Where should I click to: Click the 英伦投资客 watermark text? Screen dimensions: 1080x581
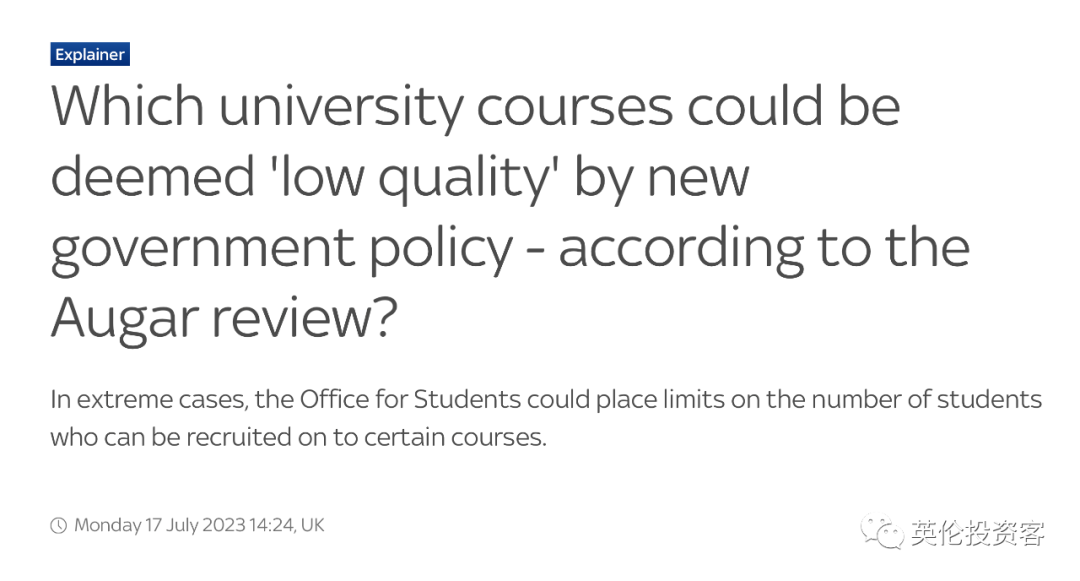(977, 533)
